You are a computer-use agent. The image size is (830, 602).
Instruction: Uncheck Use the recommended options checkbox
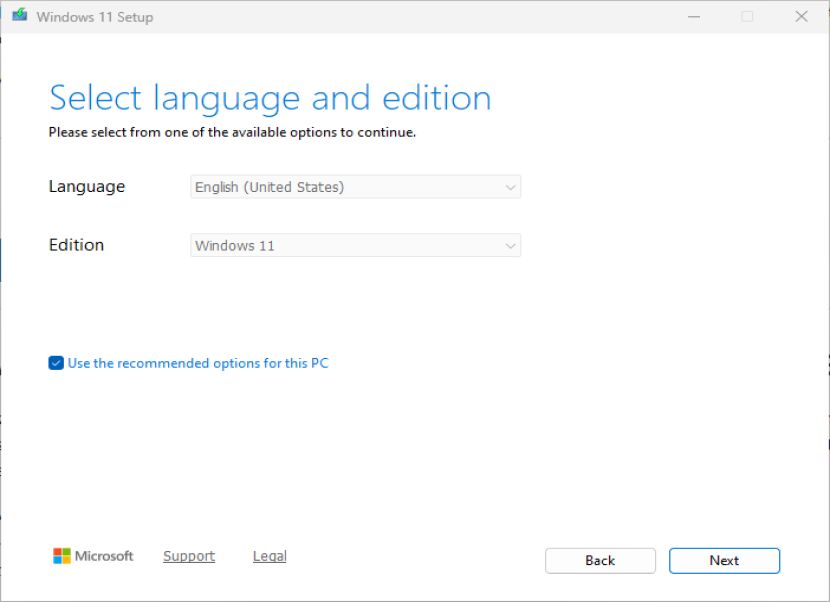[x=56, y=363]
